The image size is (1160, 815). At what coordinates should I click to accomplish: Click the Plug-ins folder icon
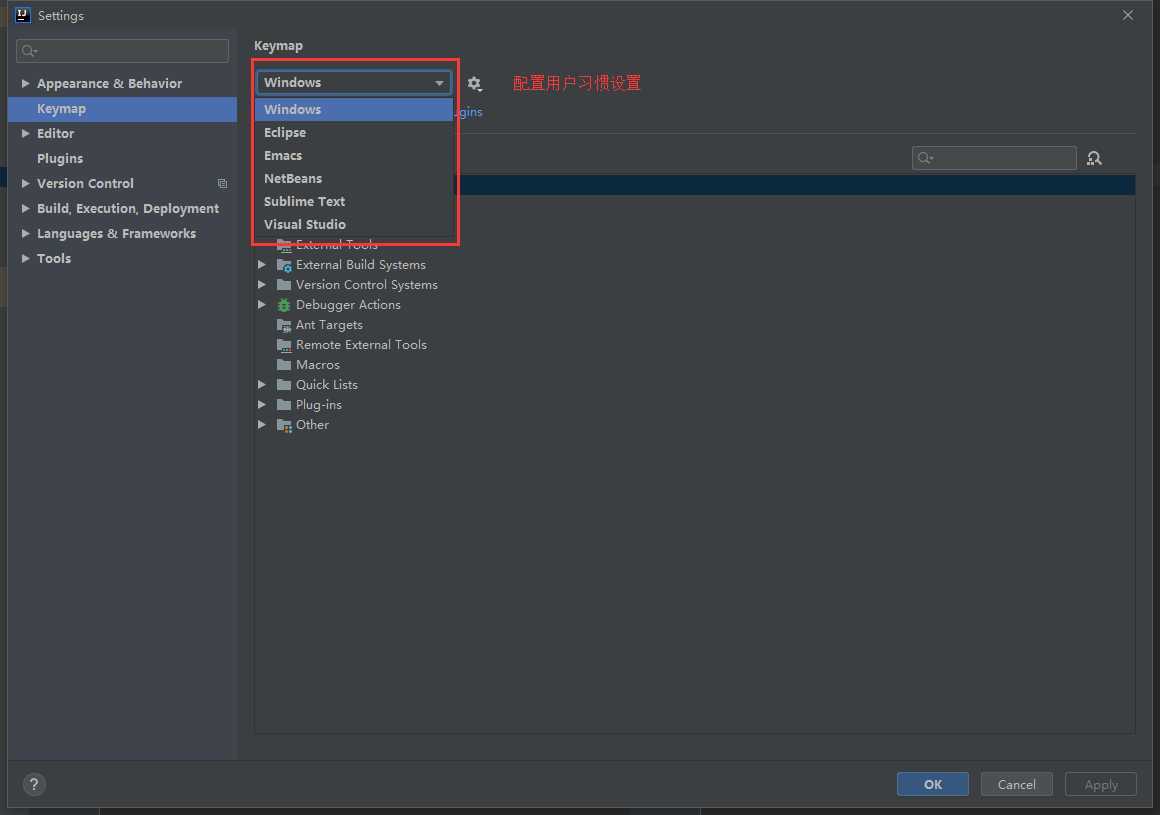tap(284, 405)
